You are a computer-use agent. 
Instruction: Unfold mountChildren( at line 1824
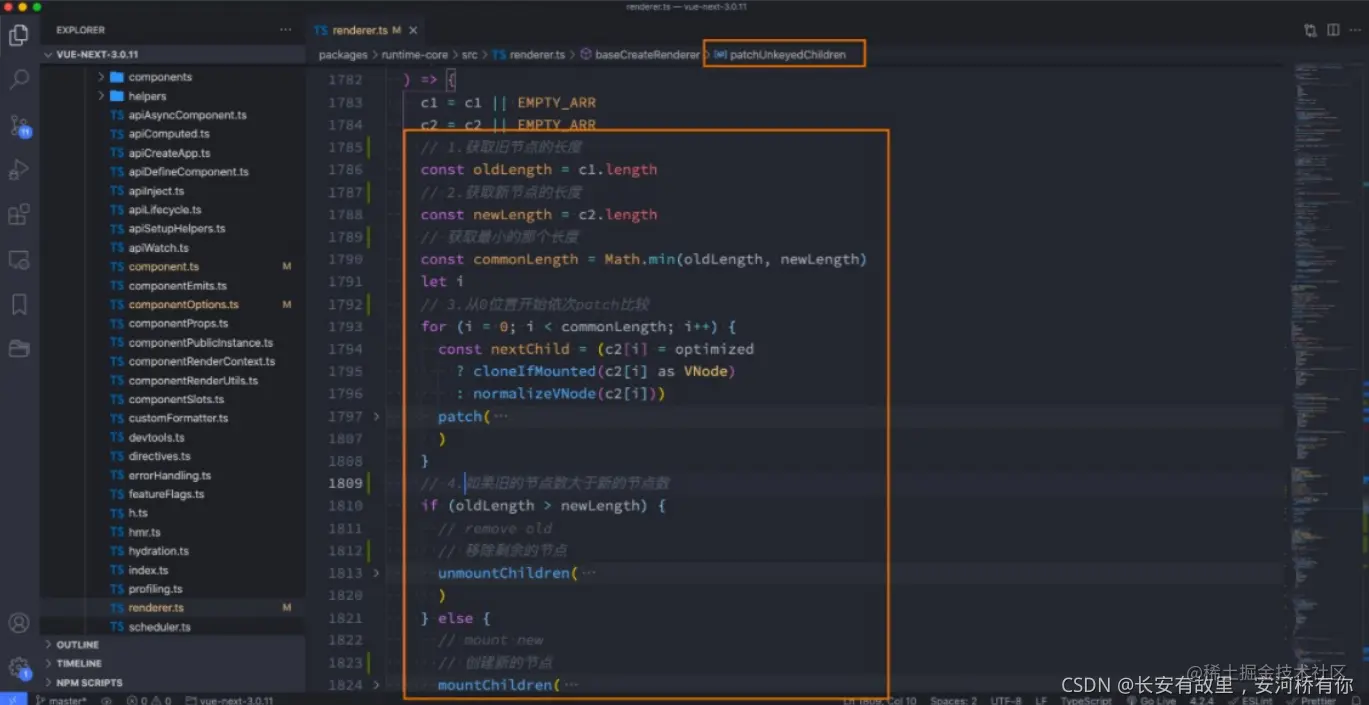[x=376, y=685]
